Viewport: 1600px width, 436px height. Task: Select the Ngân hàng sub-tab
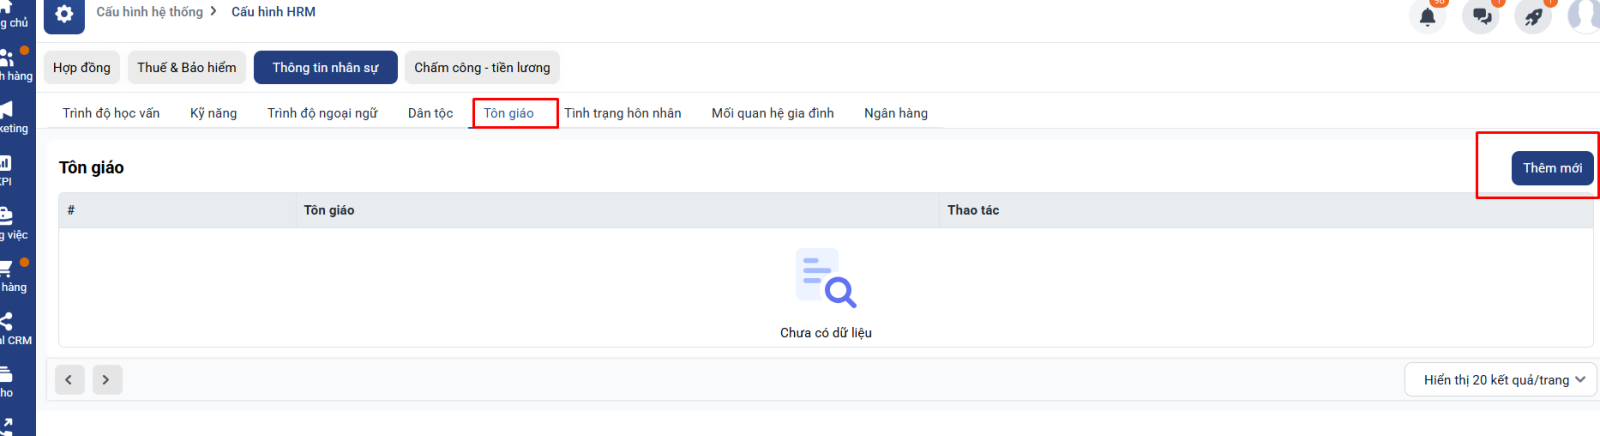[895, 113]
